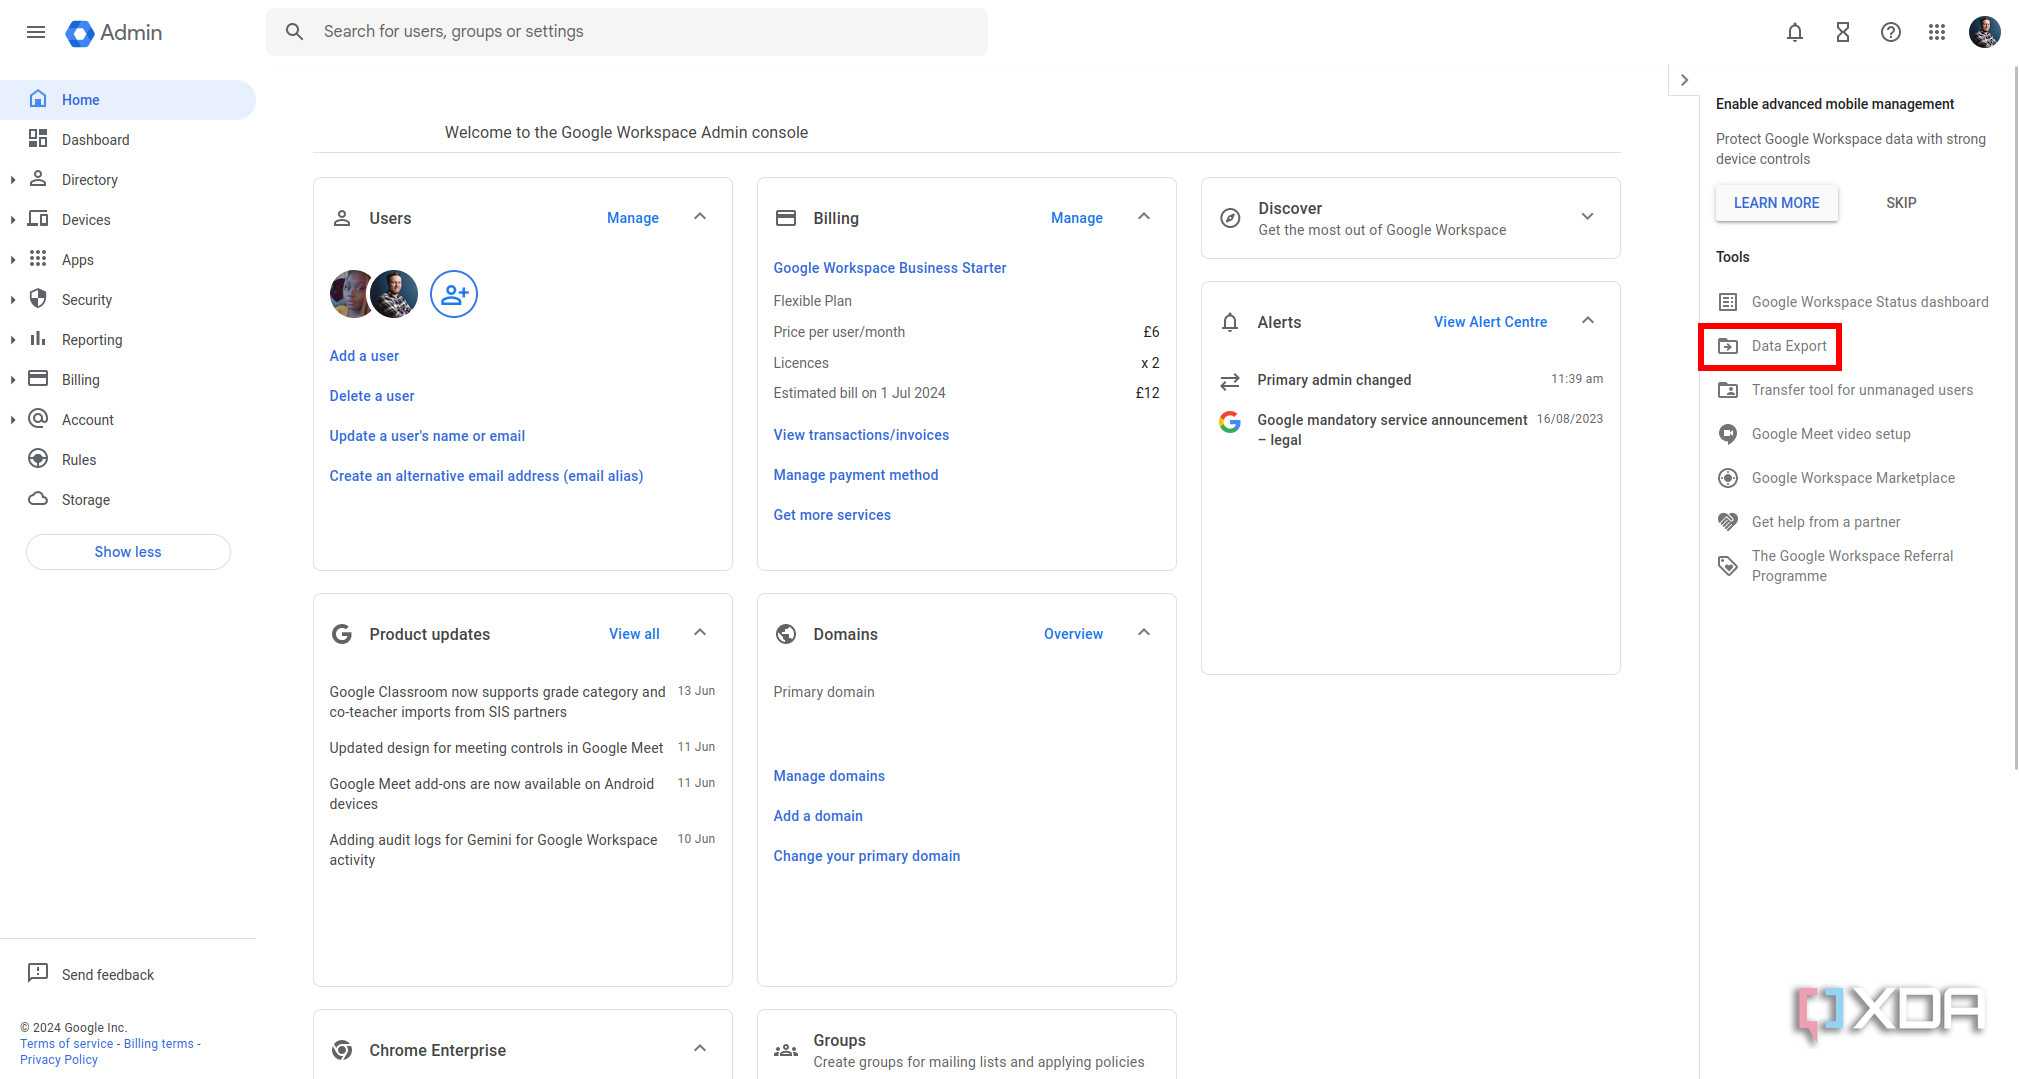2019x1079 pixels.
Task: Click the search magnifier icon
Action: [294, 32]
